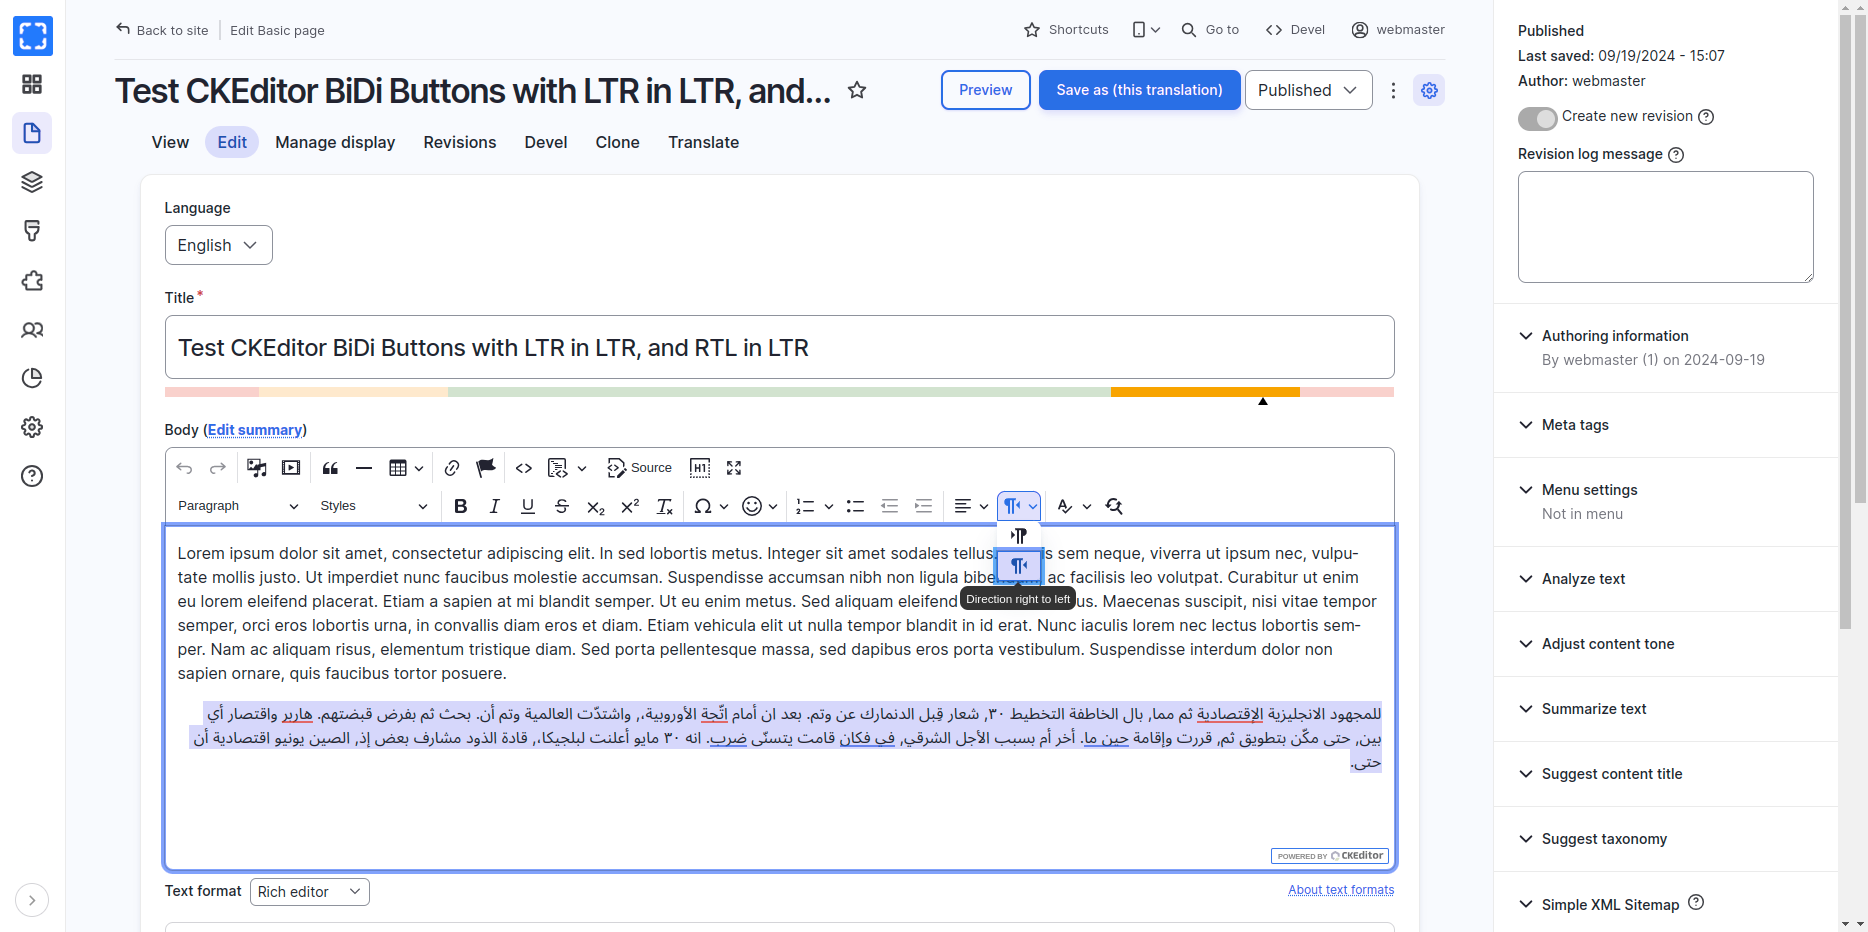Open the Devel tab
This screenshot has width=1868, height=932.
[x=546, y=142]
